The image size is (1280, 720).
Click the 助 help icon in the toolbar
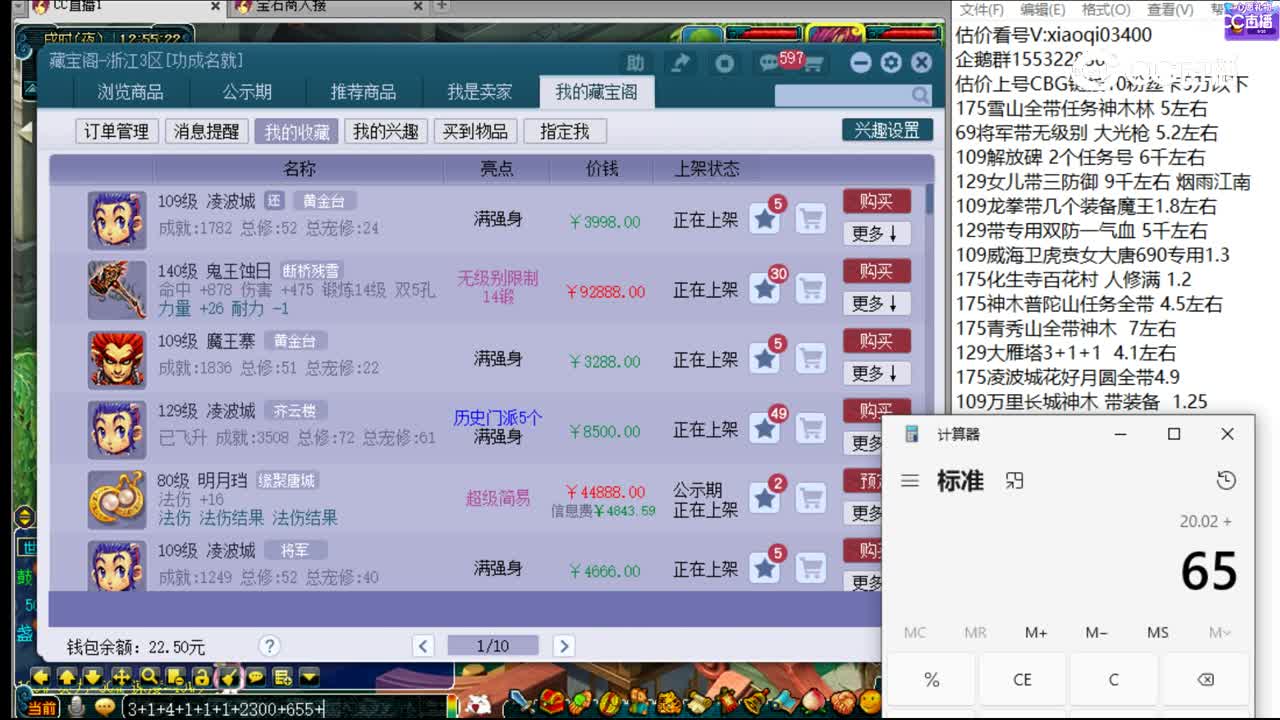tap(636, 62)
